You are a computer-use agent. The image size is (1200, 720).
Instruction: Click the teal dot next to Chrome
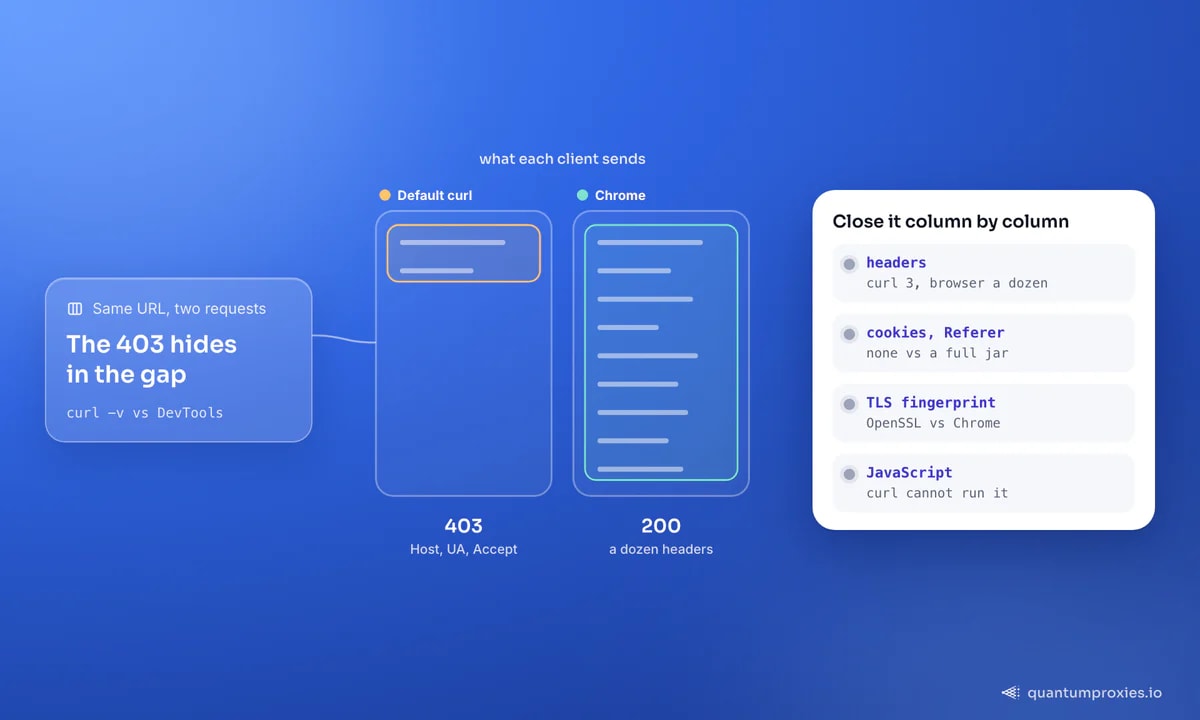[583, 195]
